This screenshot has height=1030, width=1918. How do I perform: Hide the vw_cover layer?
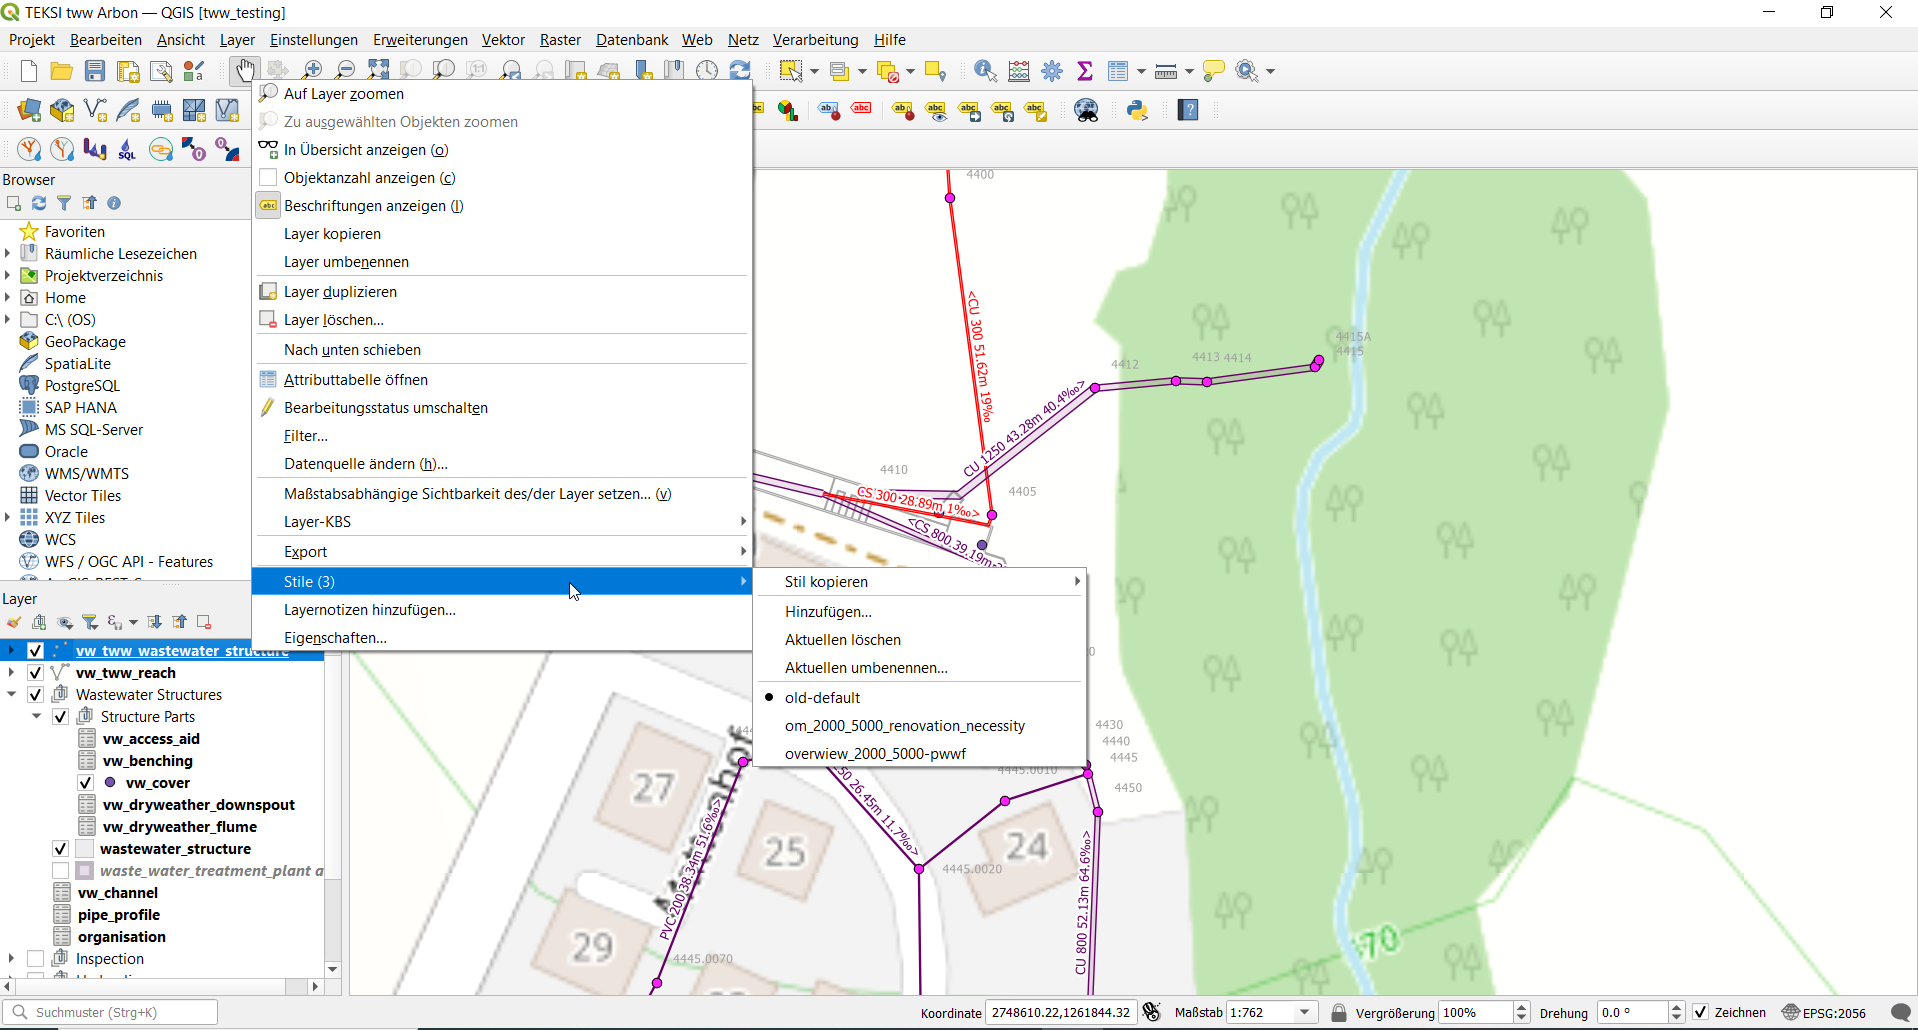85,783
